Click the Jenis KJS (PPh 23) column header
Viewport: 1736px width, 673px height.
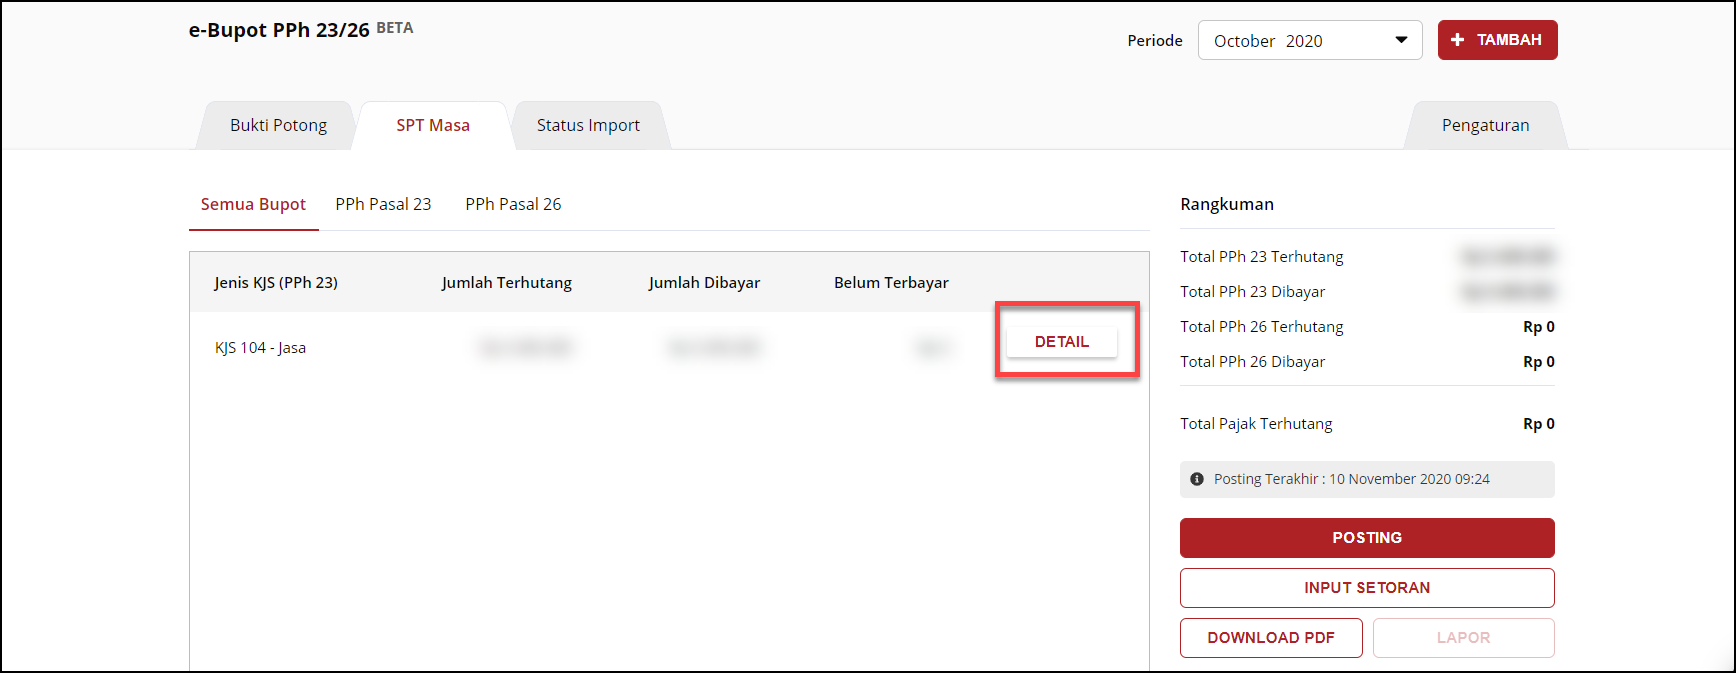click(276, 283)
